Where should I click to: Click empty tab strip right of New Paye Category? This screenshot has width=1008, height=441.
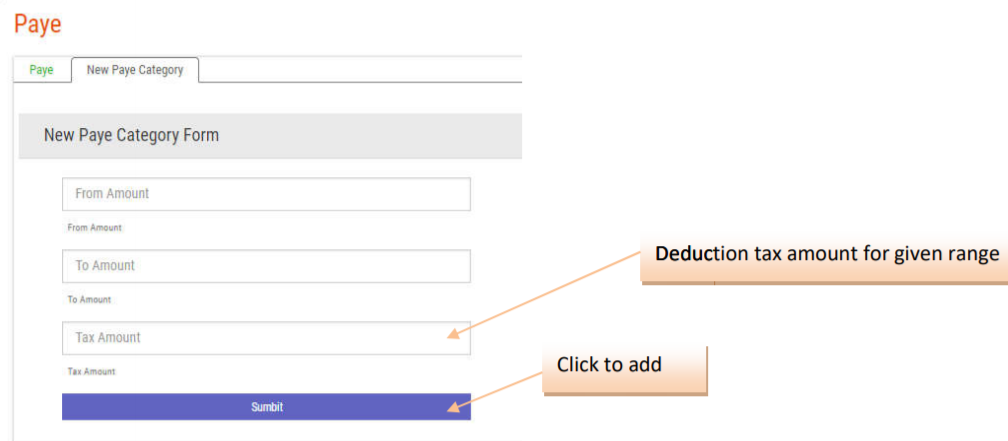tap(360, 70)
